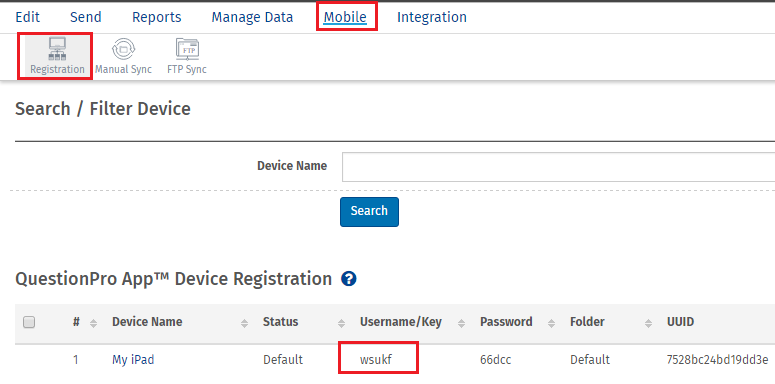Viewport: 775px width, 384px height.
Task: Open the Mobile tab
Action: (x=345, y=17)
